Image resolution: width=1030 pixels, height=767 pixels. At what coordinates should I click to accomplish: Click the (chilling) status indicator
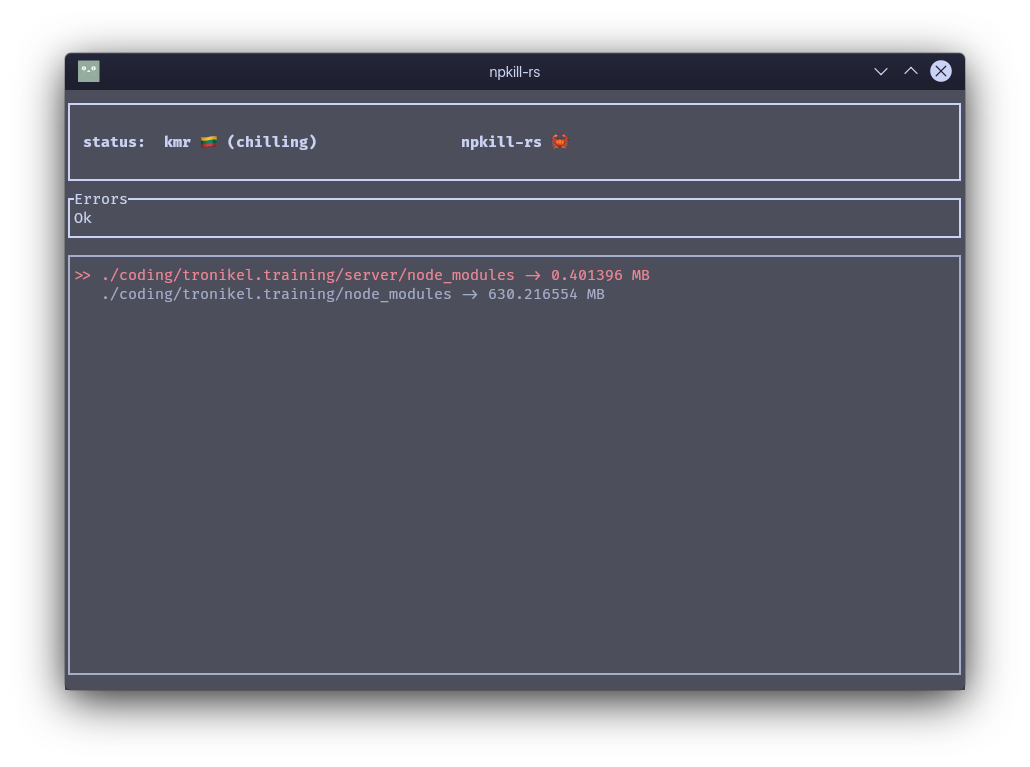pyautogui.click(x=271, y=141)
